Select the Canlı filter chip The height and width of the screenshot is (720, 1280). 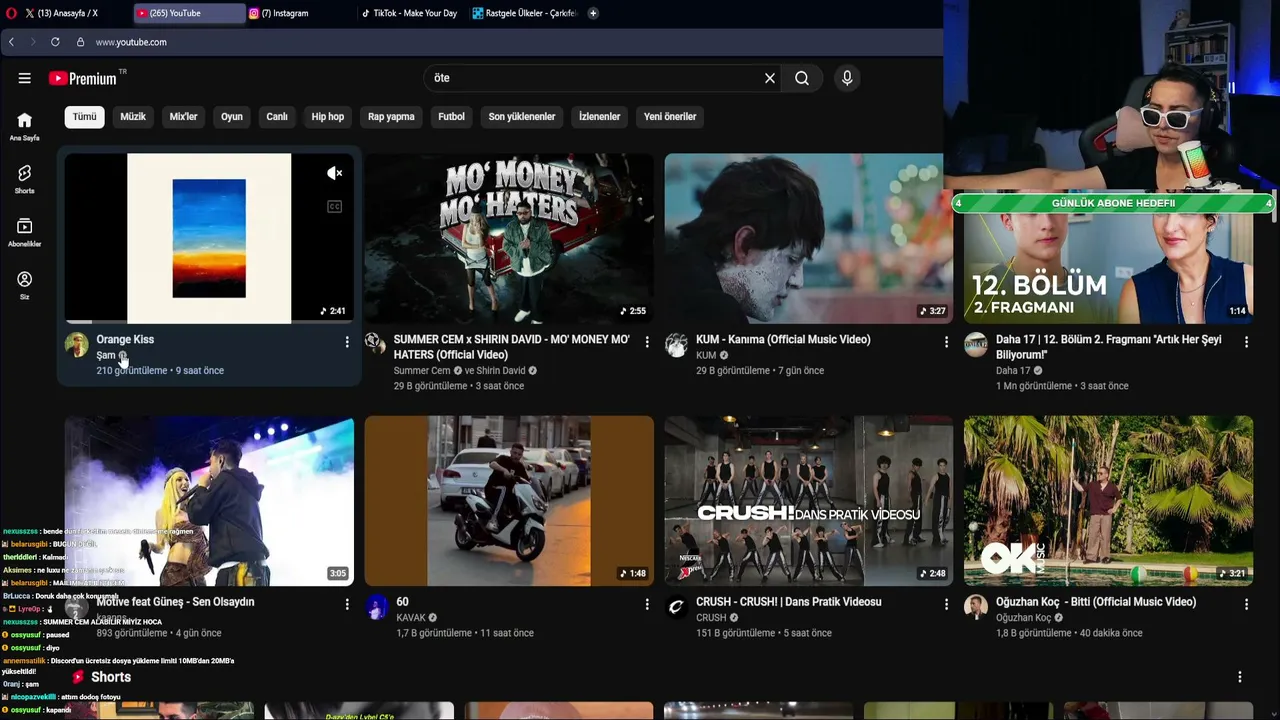(x=277, y=117)
